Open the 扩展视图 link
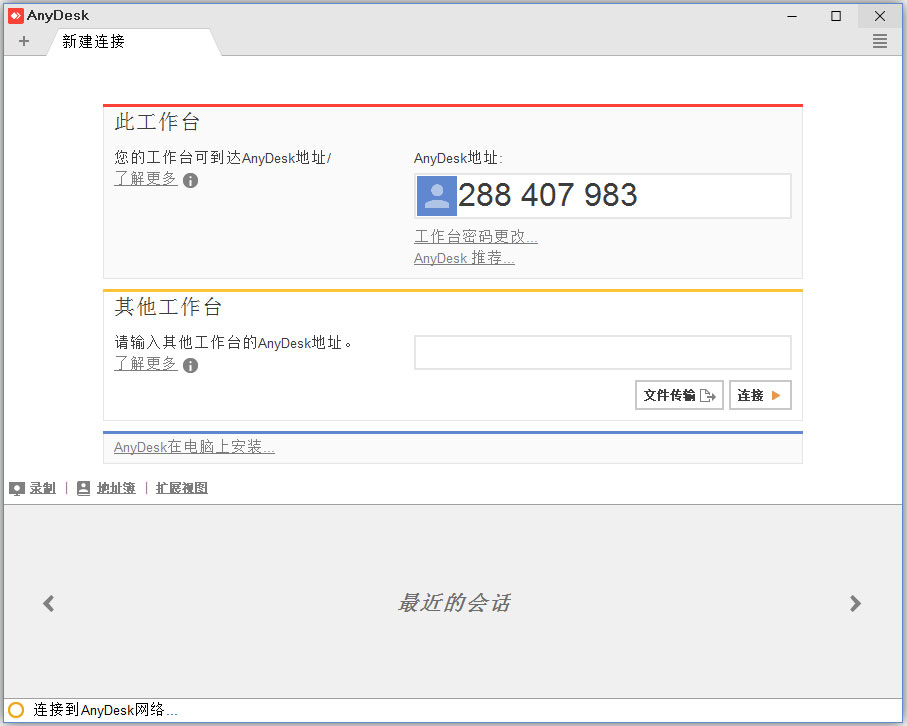This screenshot has width=907, height=726. 182,488
